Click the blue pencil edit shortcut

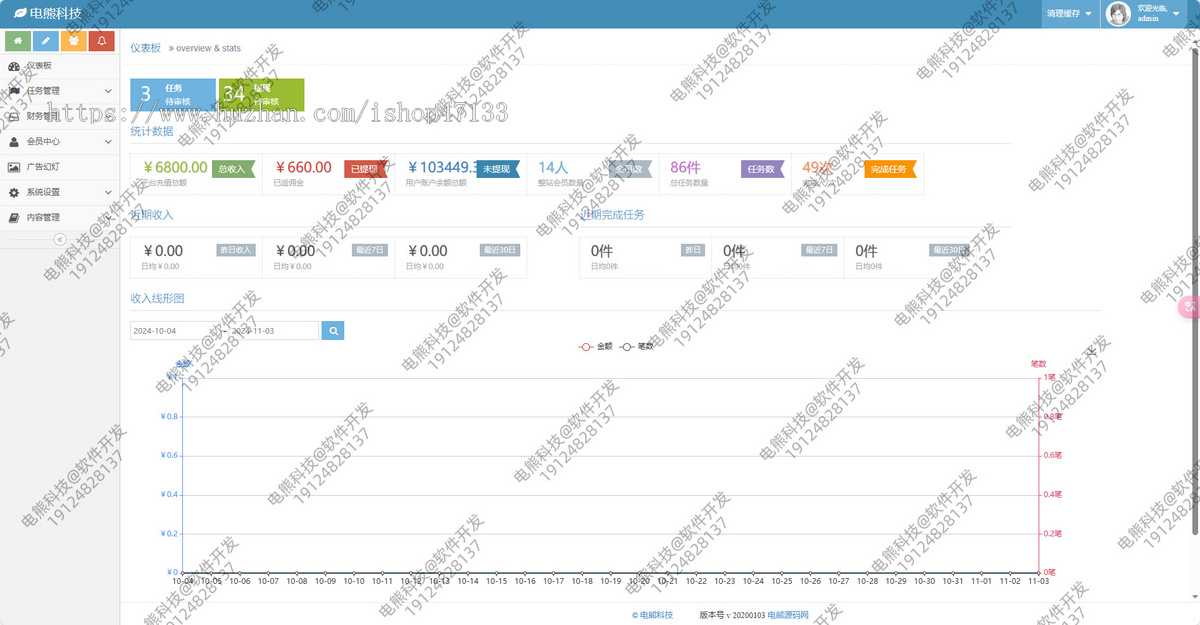(46, 41)
